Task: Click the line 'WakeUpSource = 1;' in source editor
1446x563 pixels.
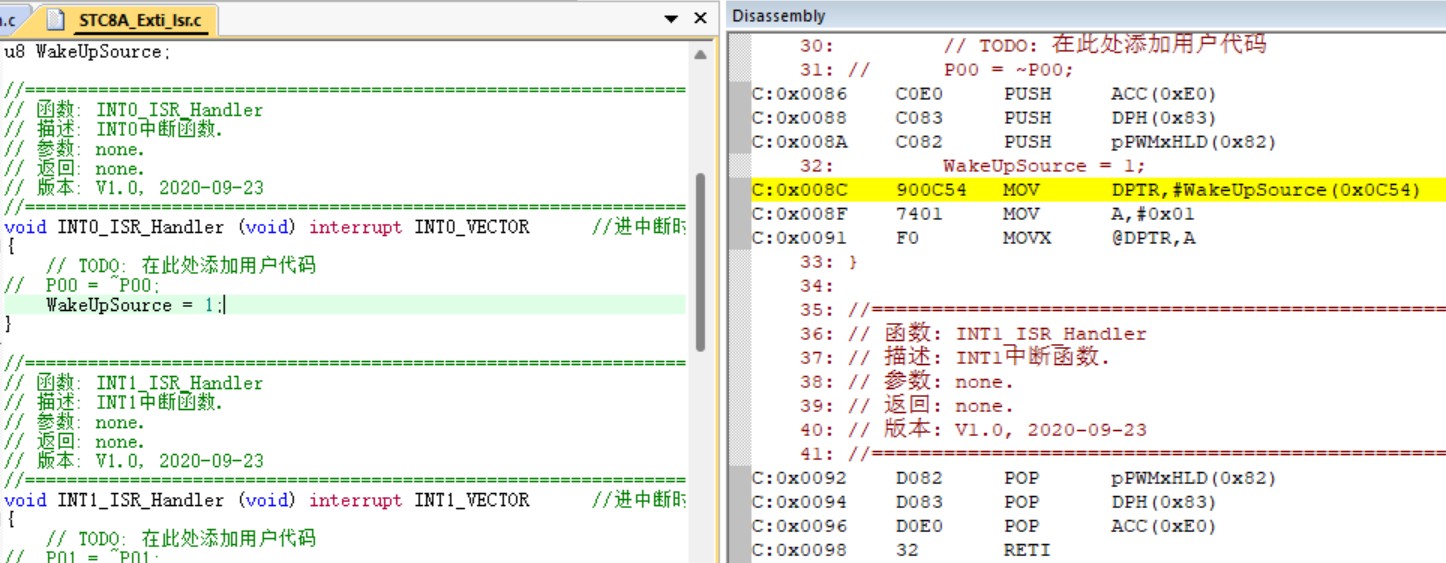Action: (137, 305)
